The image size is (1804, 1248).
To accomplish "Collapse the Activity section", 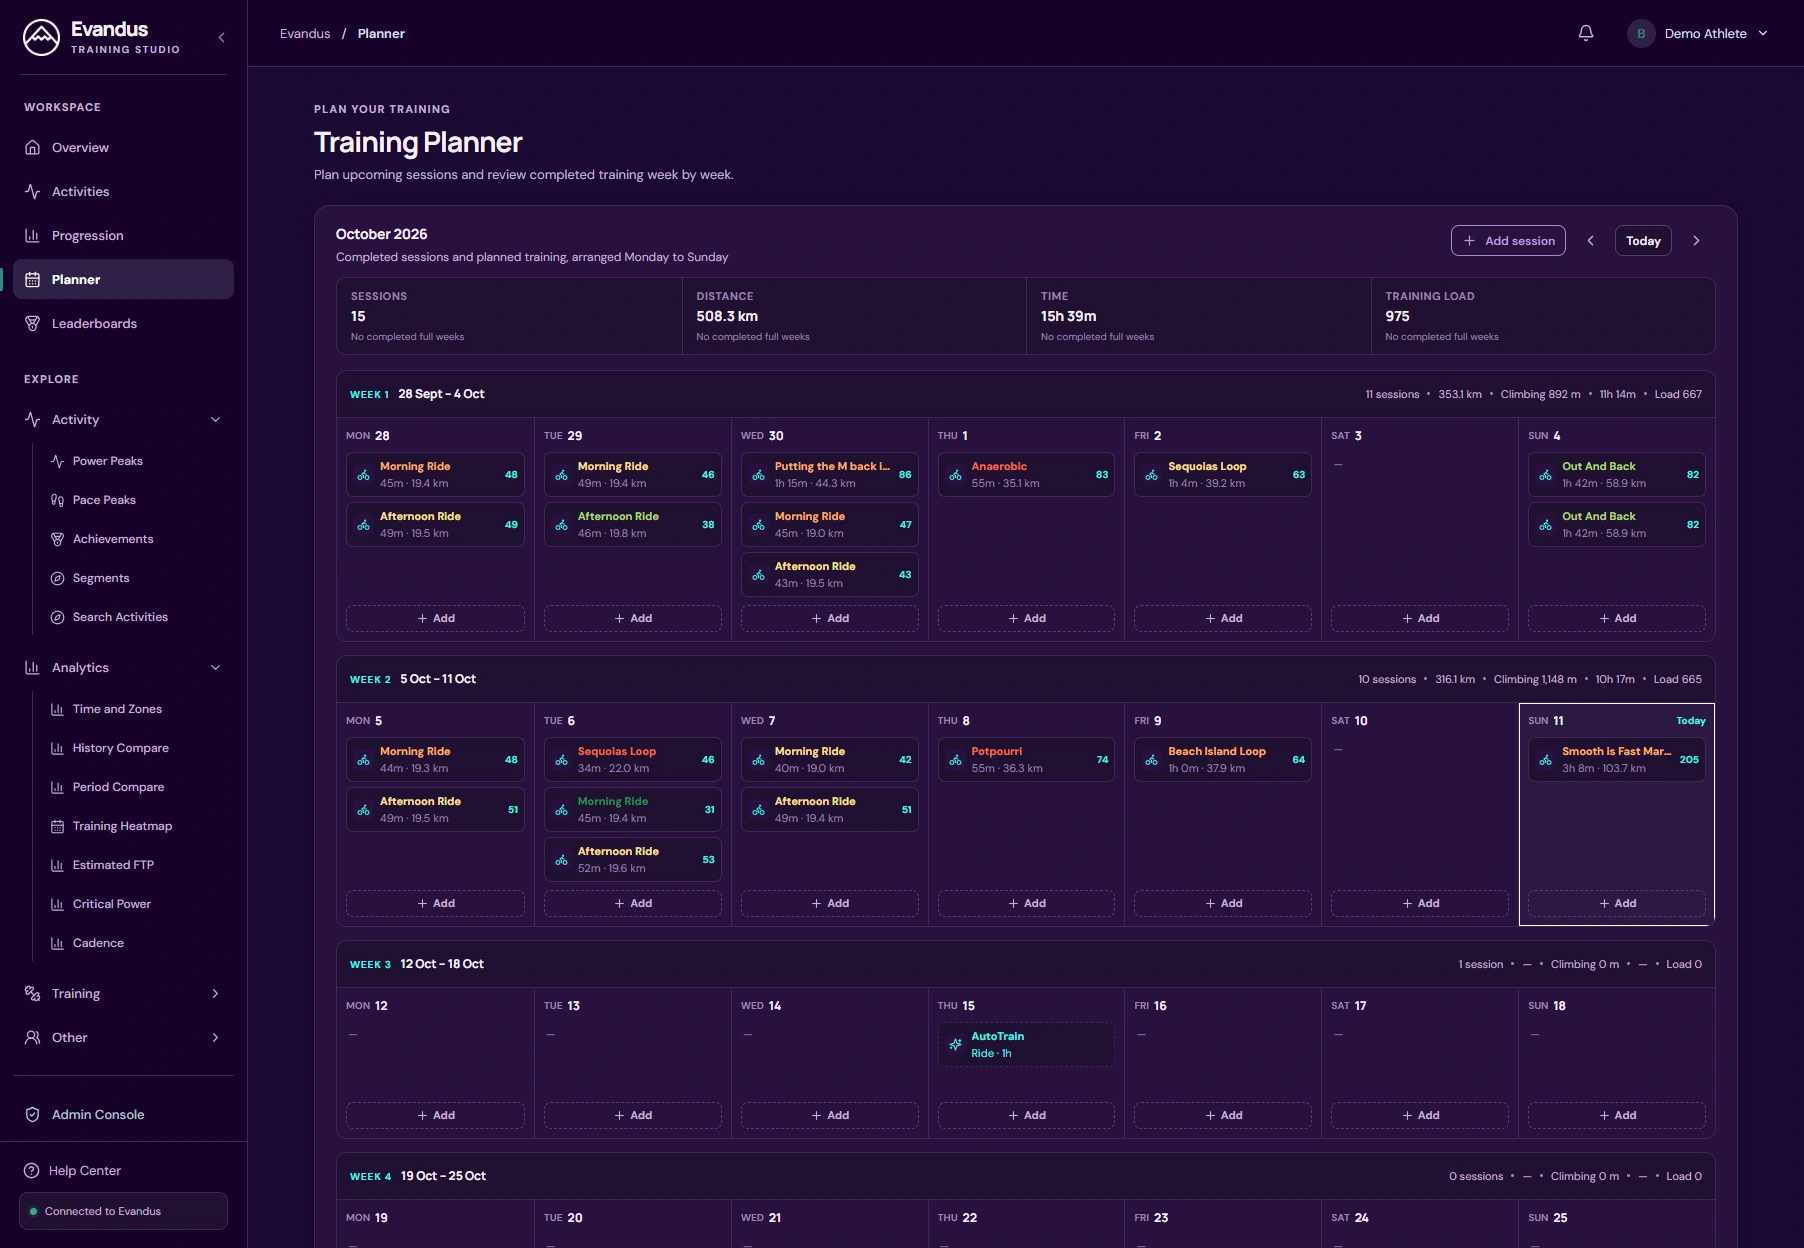I will 215,419.
